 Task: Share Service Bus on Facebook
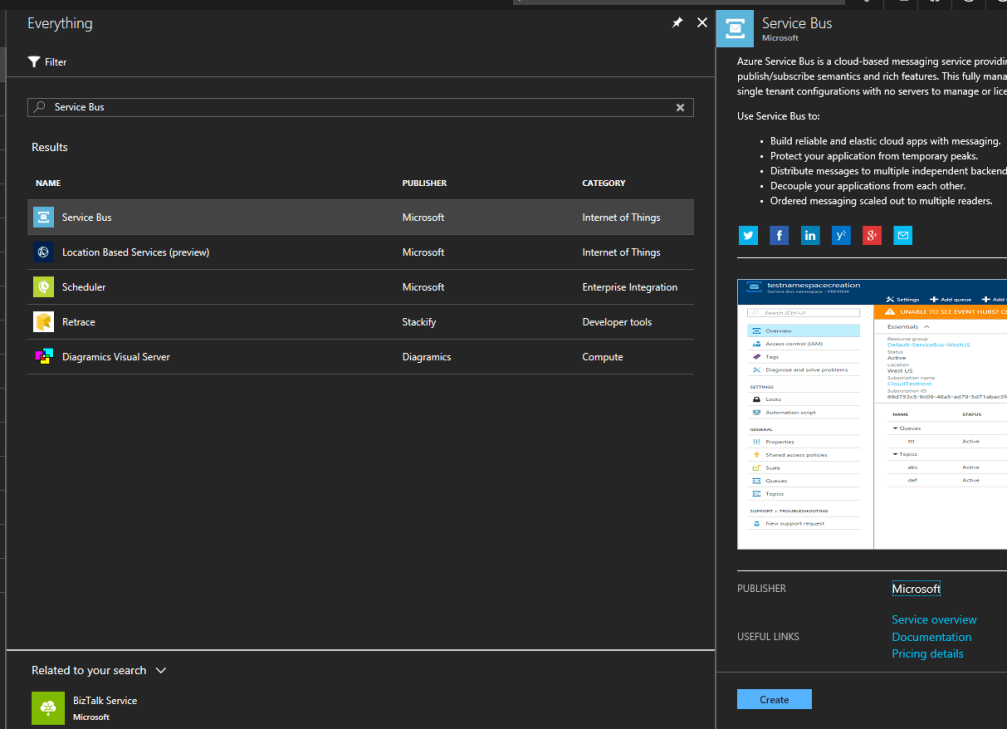(x=779, y=235)
